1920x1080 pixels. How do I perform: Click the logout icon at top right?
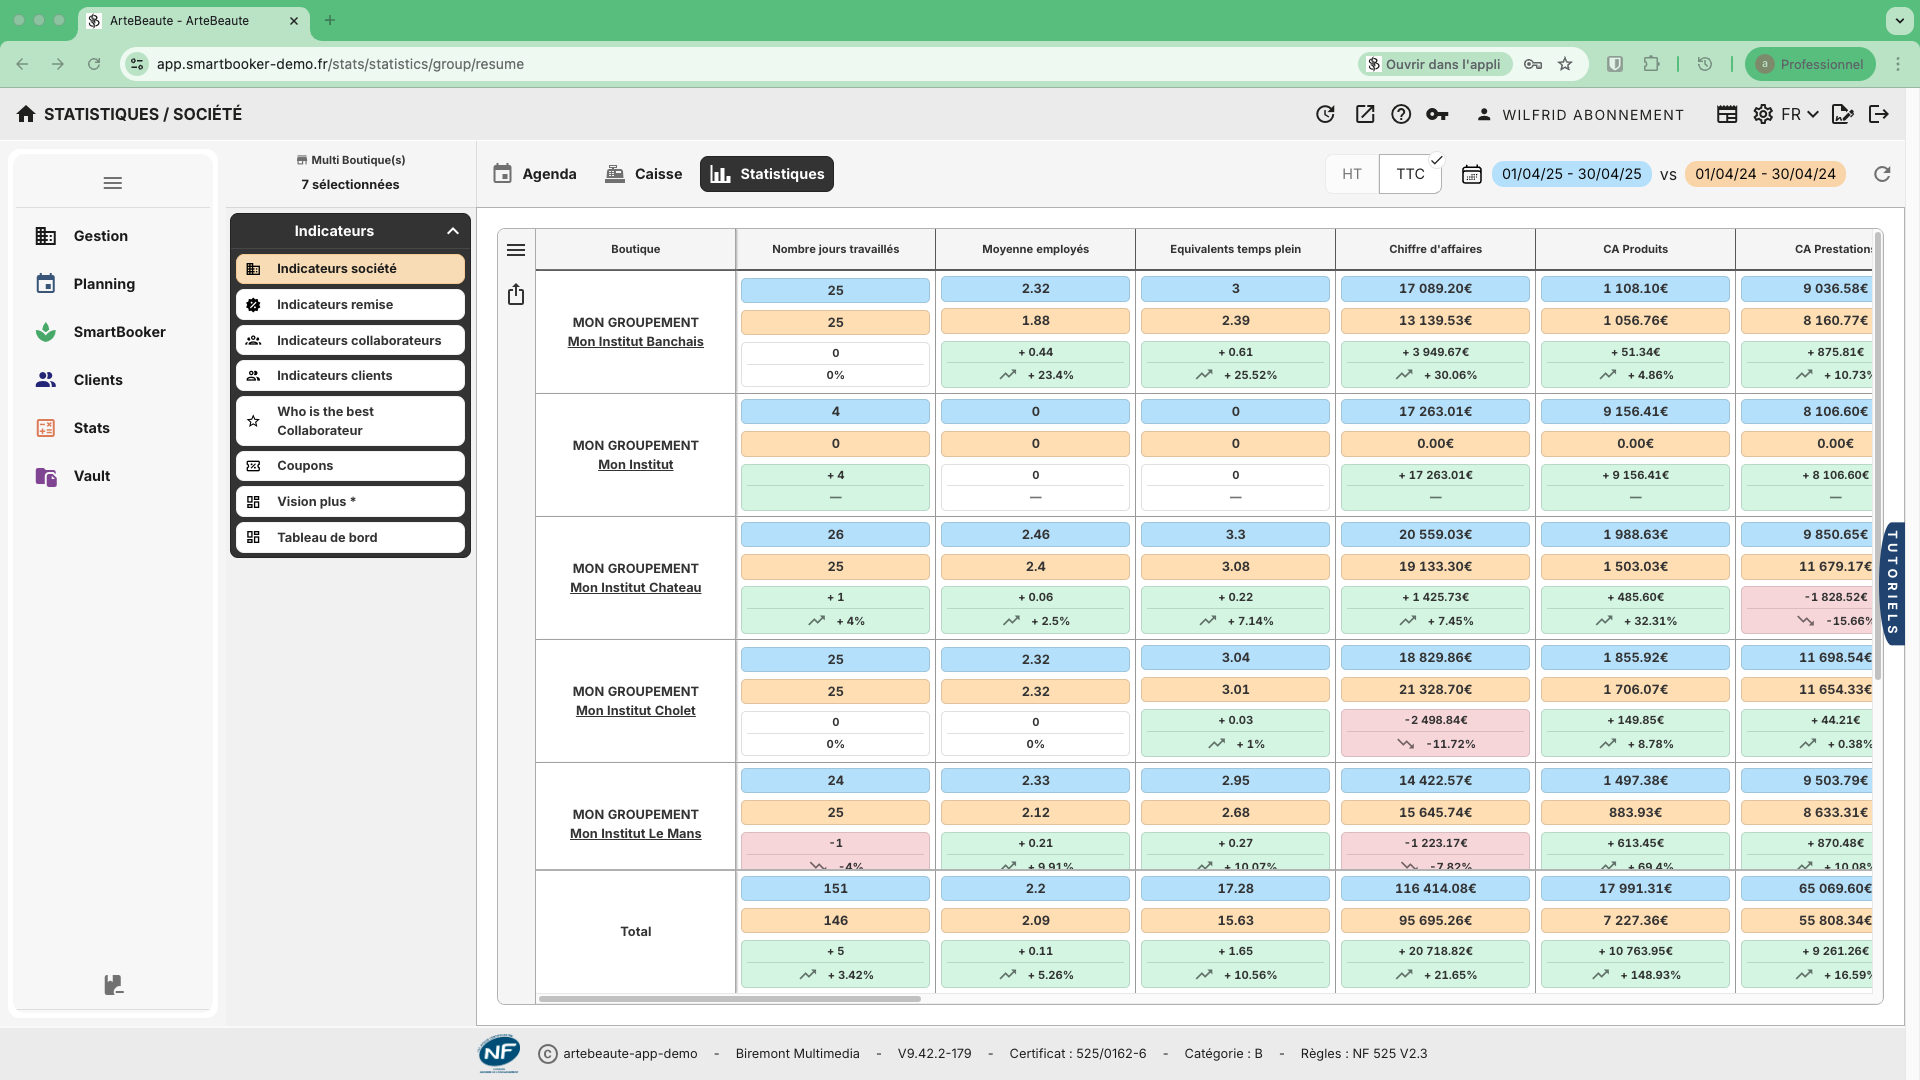point(1879,114)
